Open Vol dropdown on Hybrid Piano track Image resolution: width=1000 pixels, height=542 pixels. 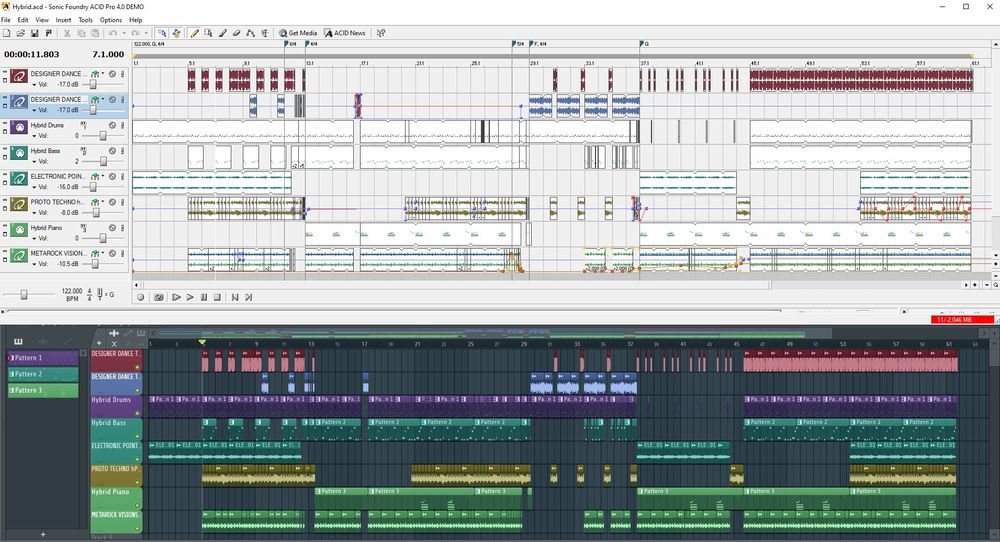[34, 238]
